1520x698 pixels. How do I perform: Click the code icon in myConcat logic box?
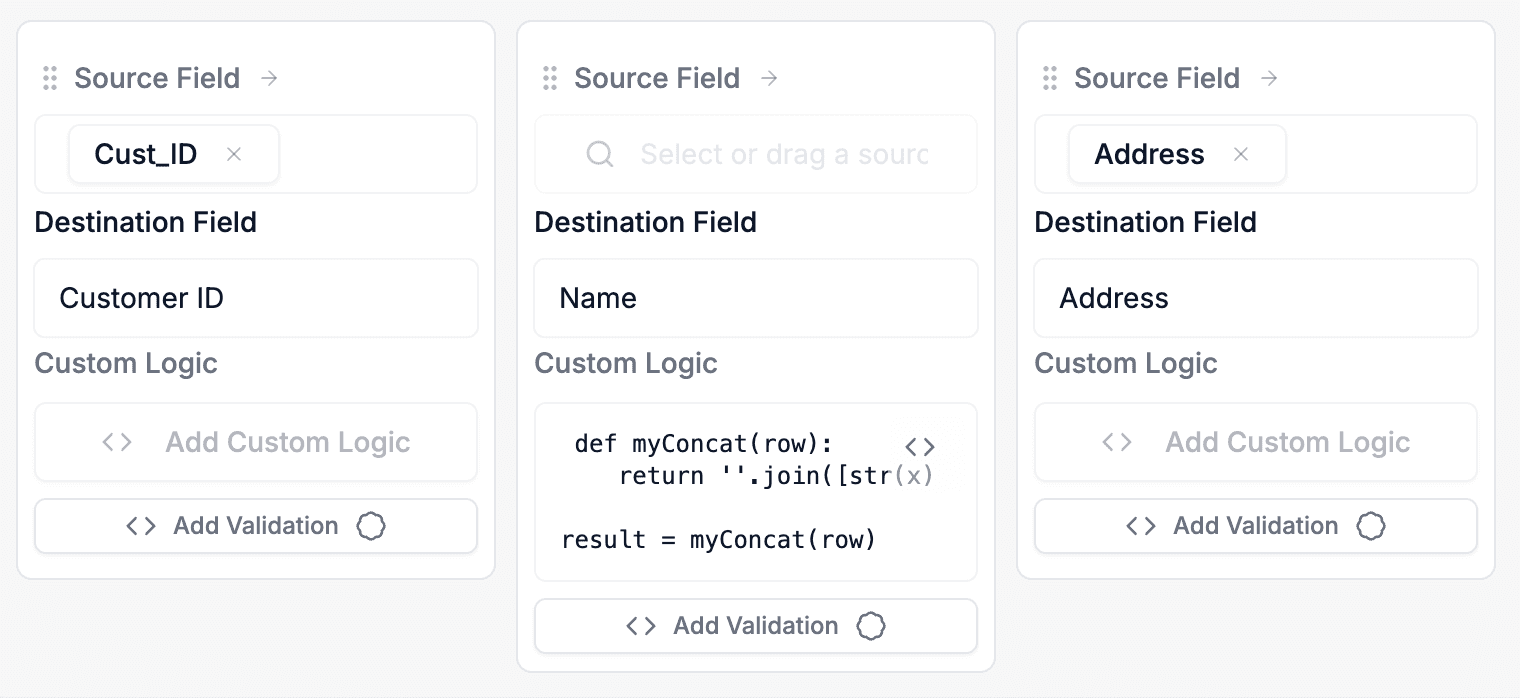point(920,446)
